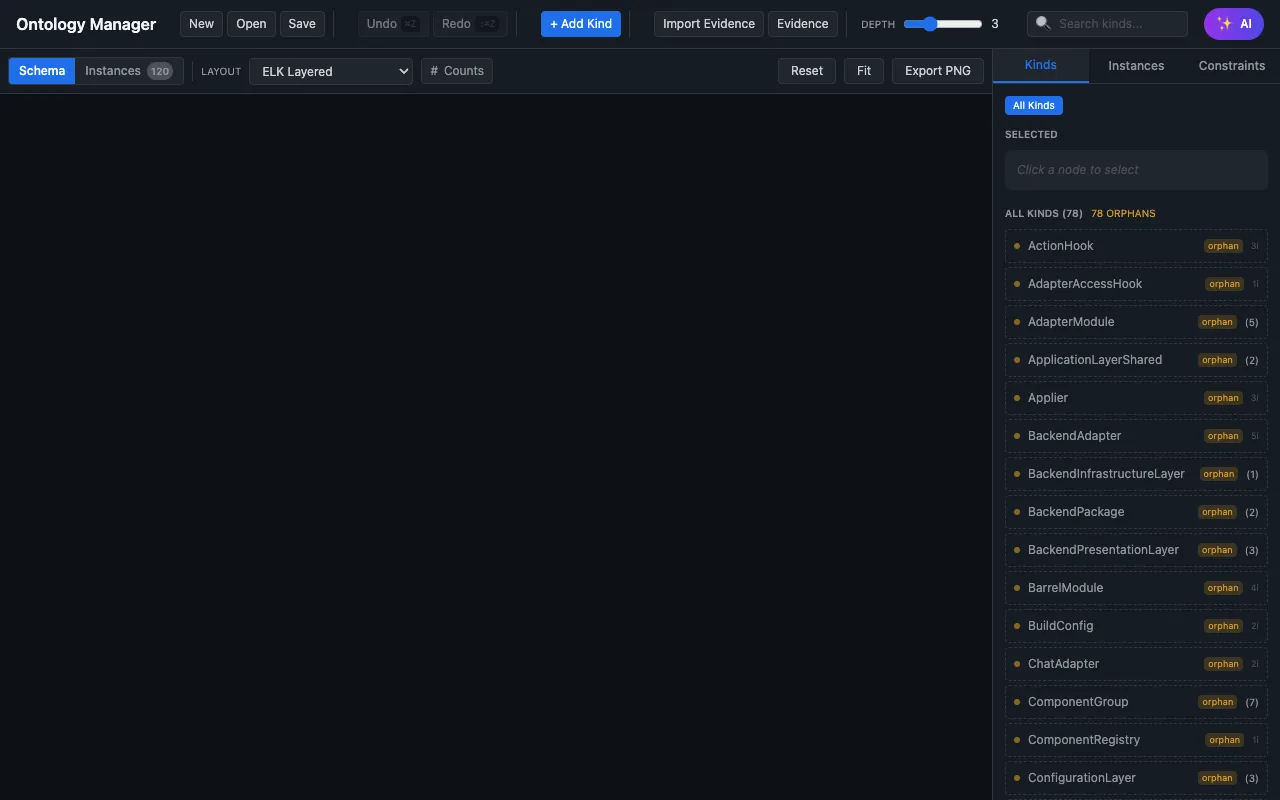The image size is (1280, 800).
Task: Switch to Schema view
Action: (42, 71)
